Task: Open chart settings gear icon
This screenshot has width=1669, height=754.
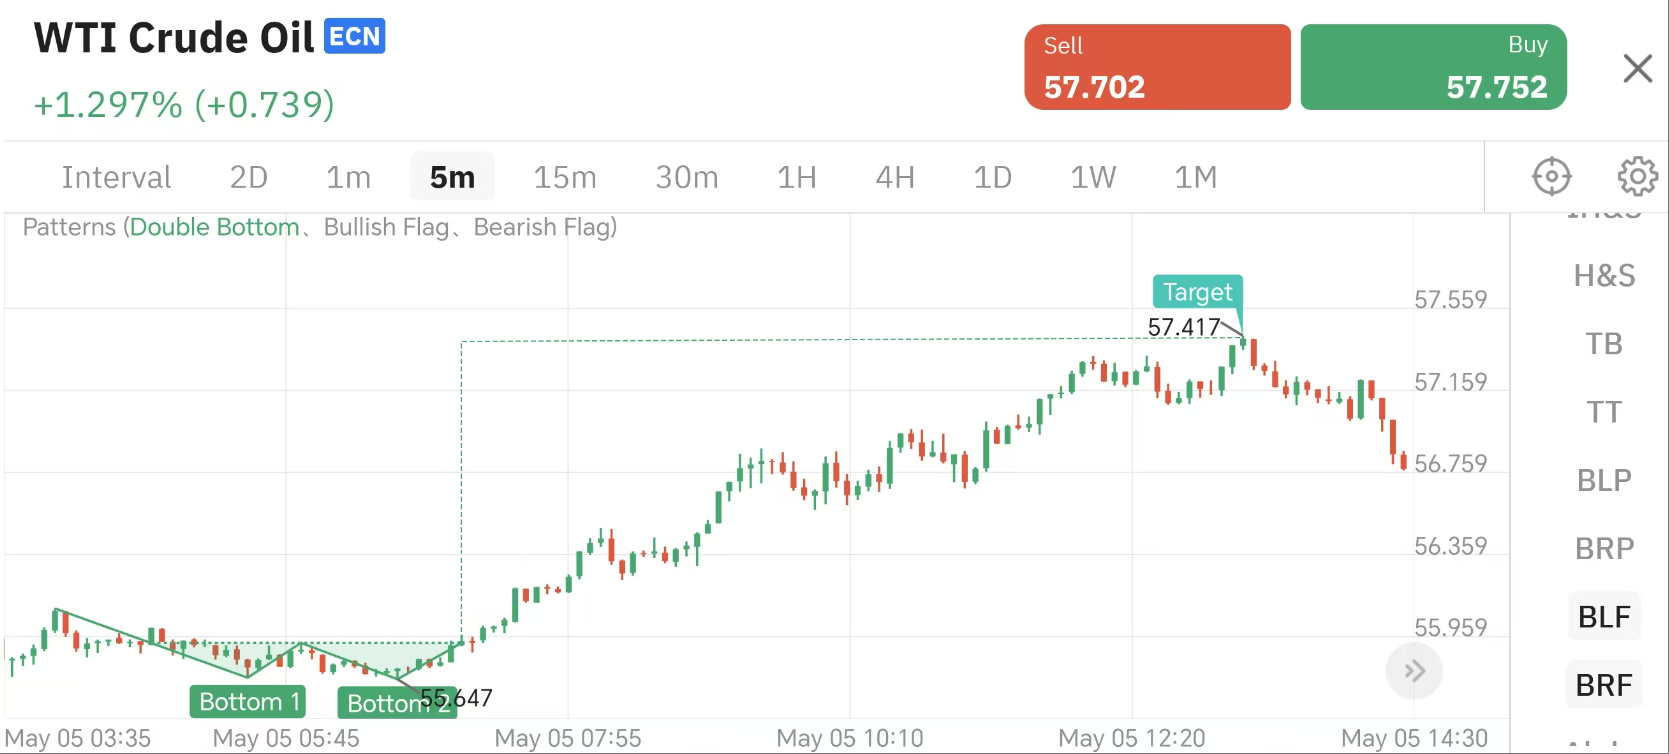Action: tap(1637, 177)
